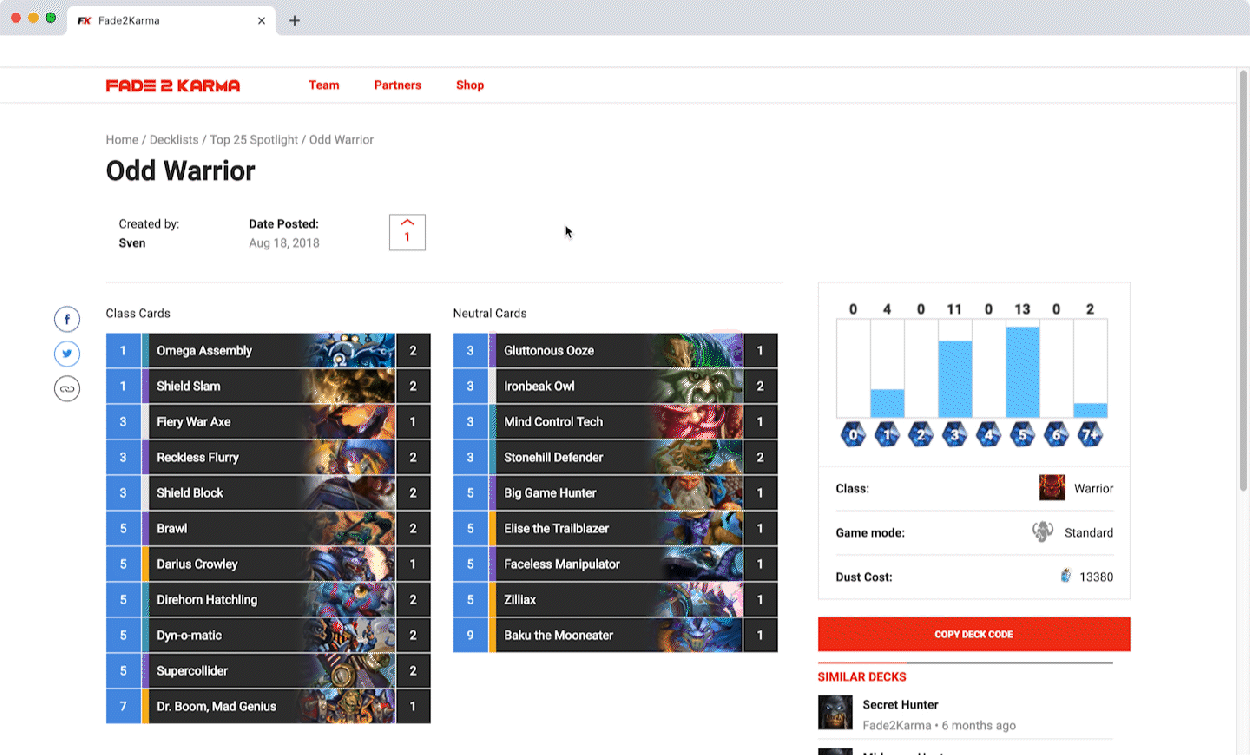
Task: Open the Team menu
Action: pyautogui.click(x=324, y=85)
